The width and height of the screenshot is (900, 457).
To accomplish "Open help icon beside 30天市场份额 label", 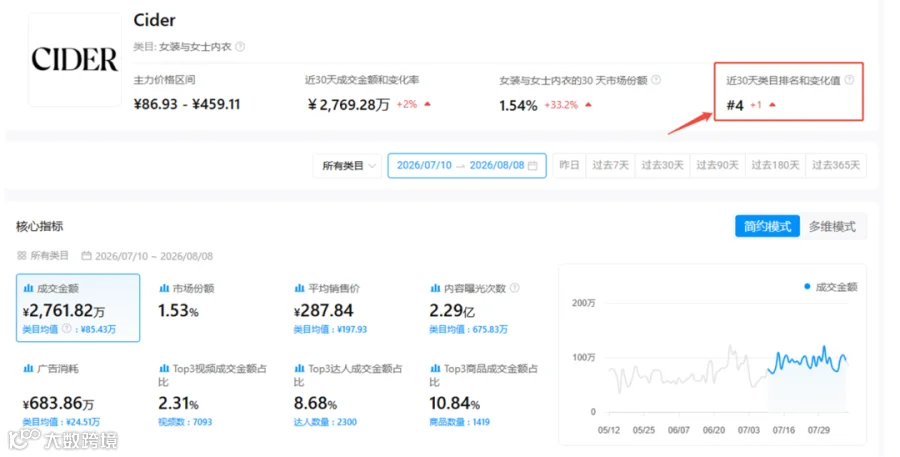I will (656, 80).
